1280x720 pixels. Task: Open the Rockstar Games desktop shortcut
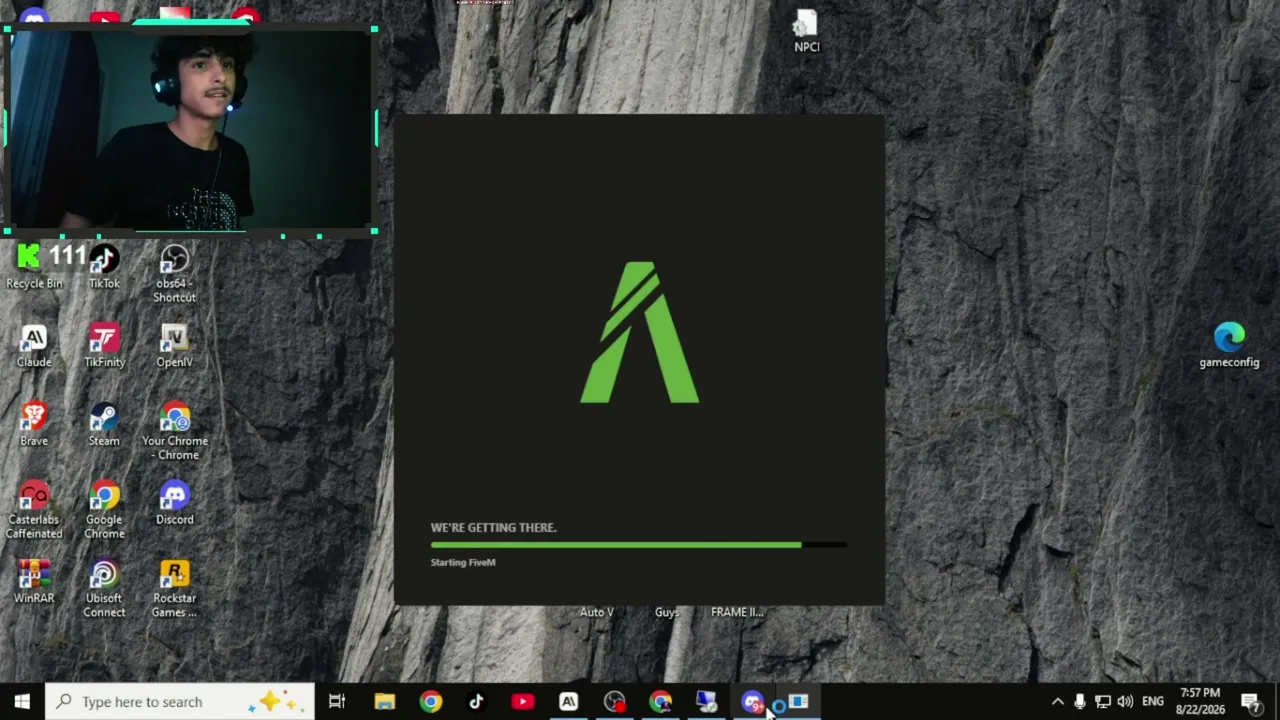pos(174,589)
